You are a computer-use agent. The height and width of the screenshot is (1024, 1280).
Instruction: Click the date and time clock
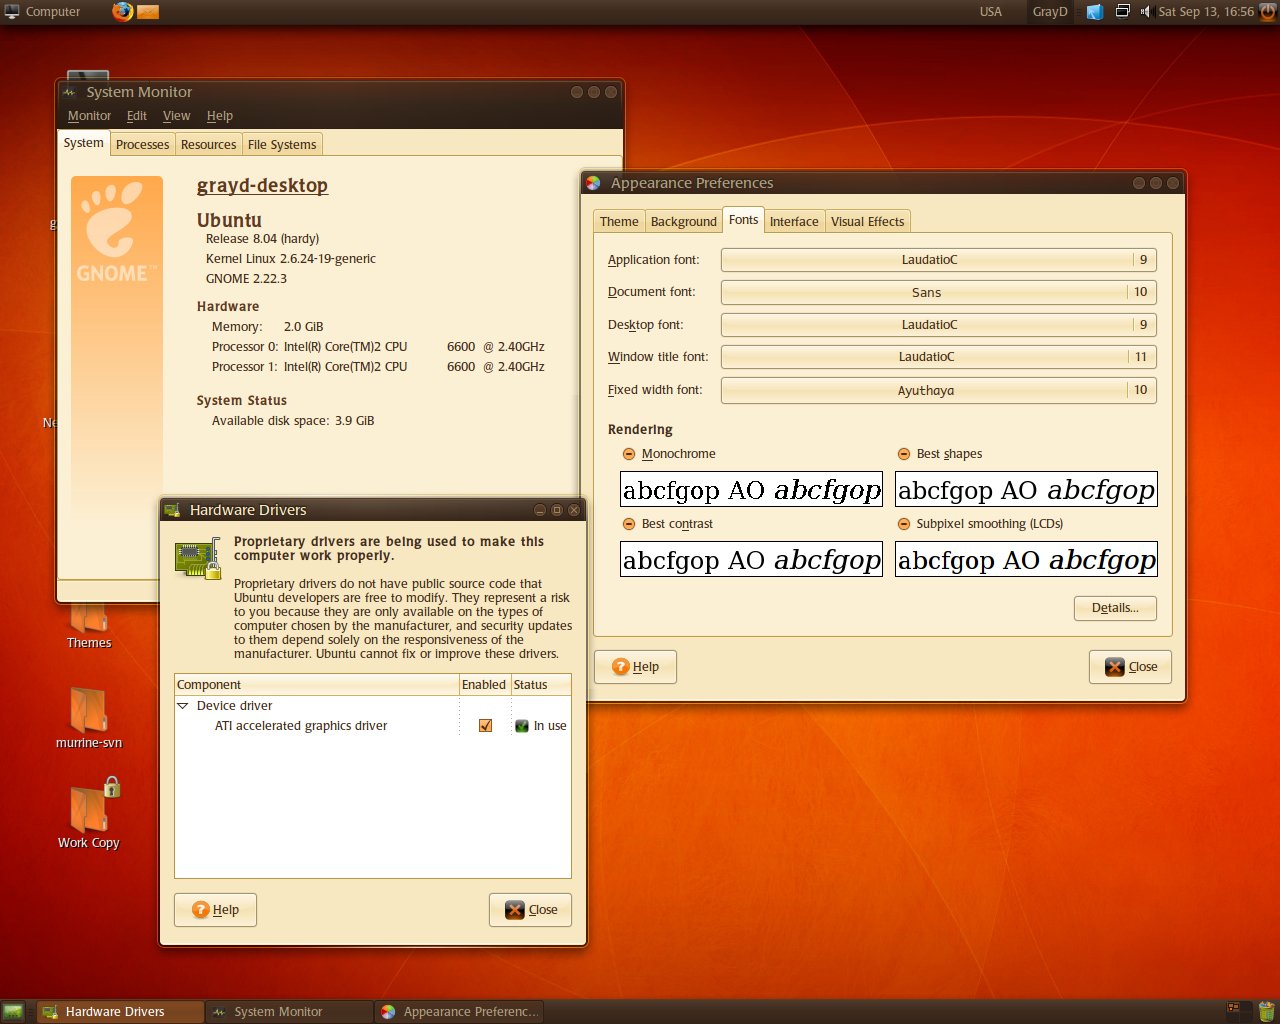click(1206, 12)
